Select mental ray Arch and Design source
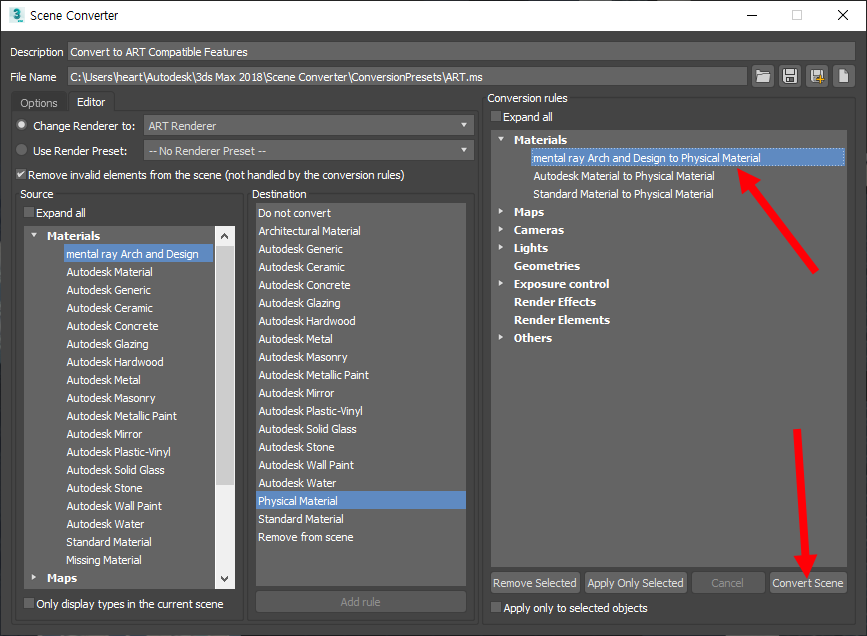The image size is (867, 636). click(138, 253)
